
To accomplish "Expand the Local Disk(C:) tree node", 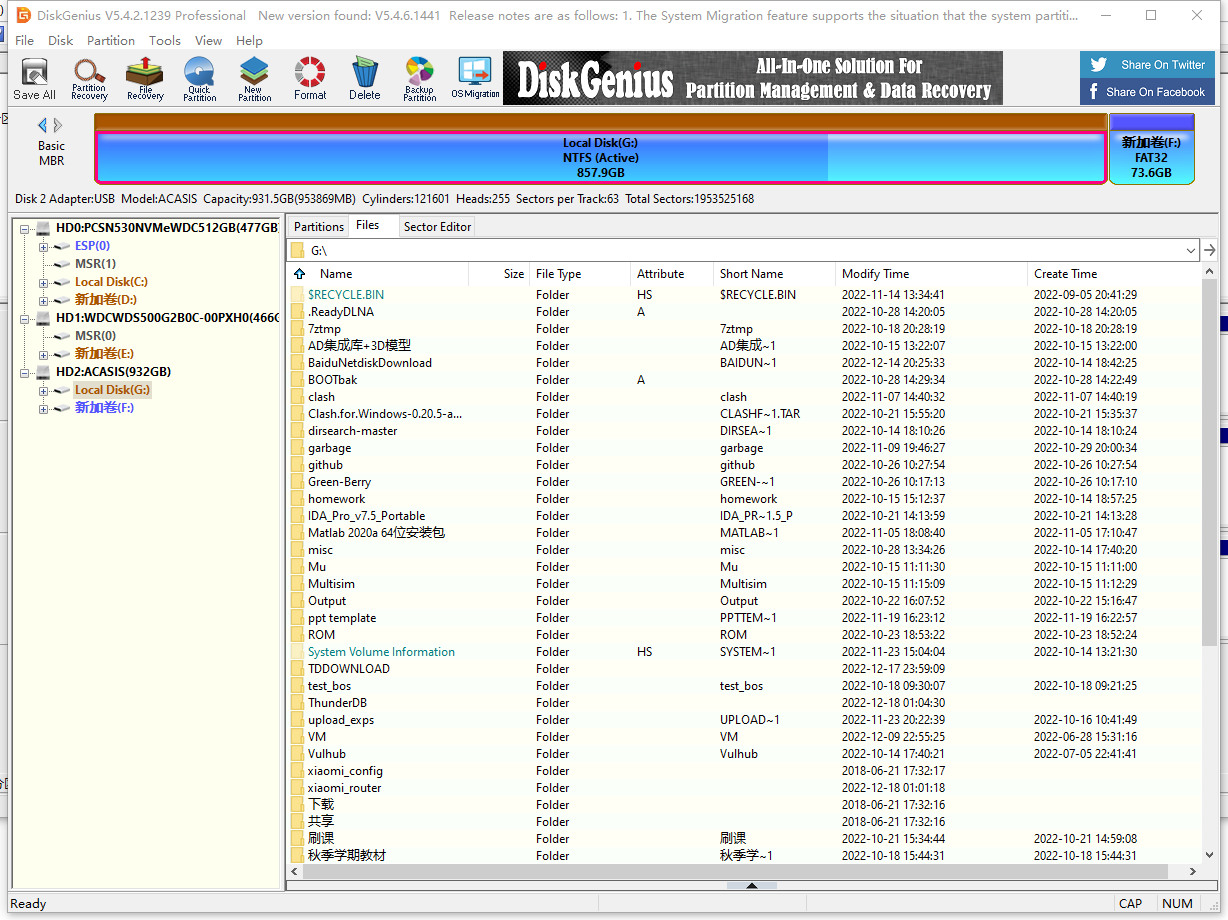I will [43, 282].
